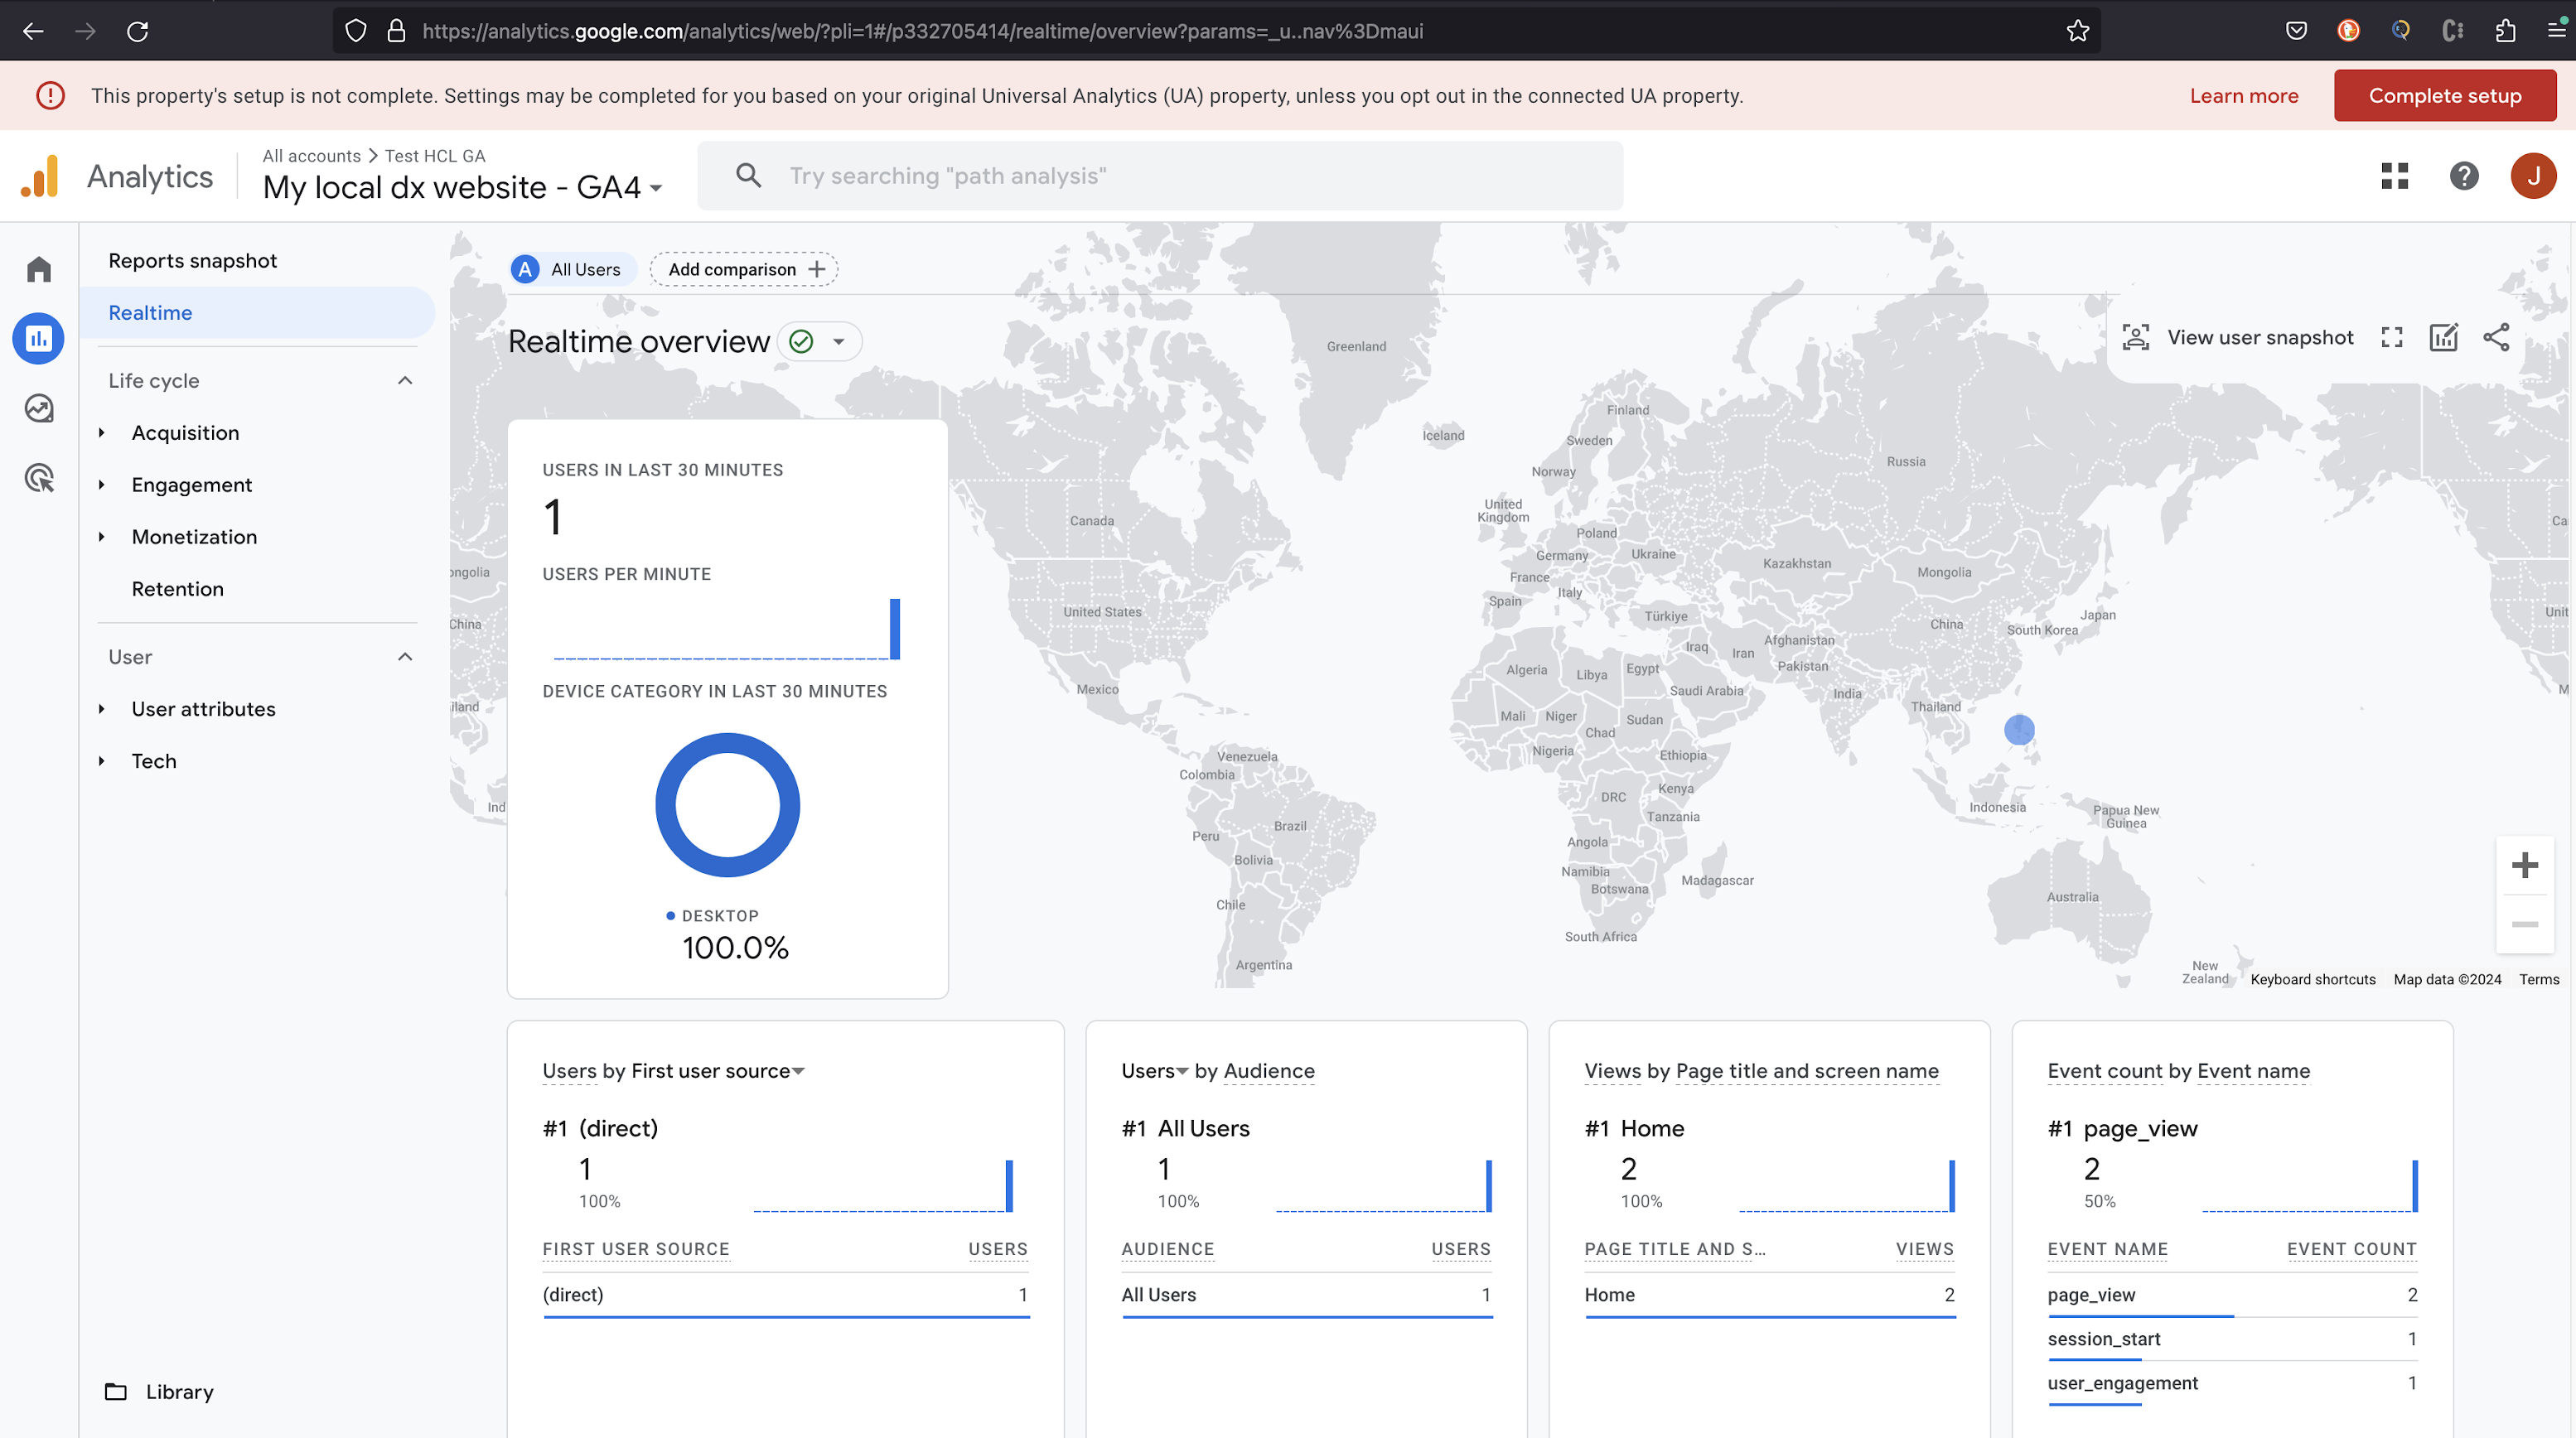Collapse the Life cycle section
Image resolution: width=2576 pixels, height=1438 pixels.
point(404,381)
